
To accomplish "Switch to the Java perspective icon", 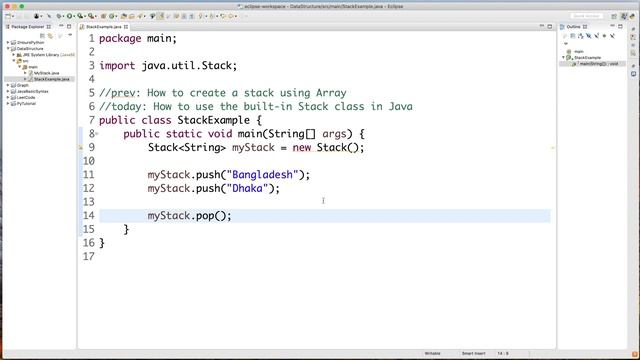I will (x=624, y=16).
